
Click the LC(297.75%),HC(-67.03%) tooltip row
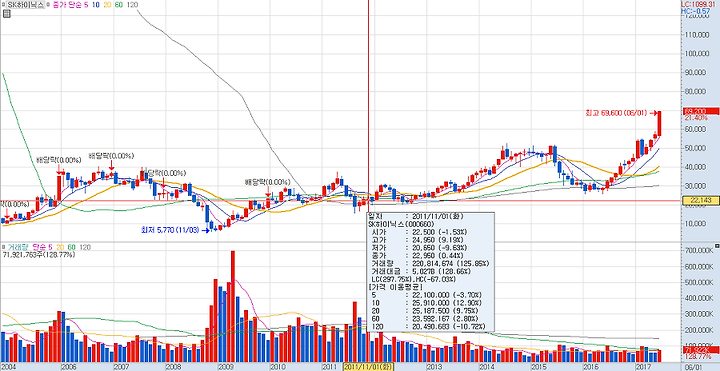[x=413, y=279]
